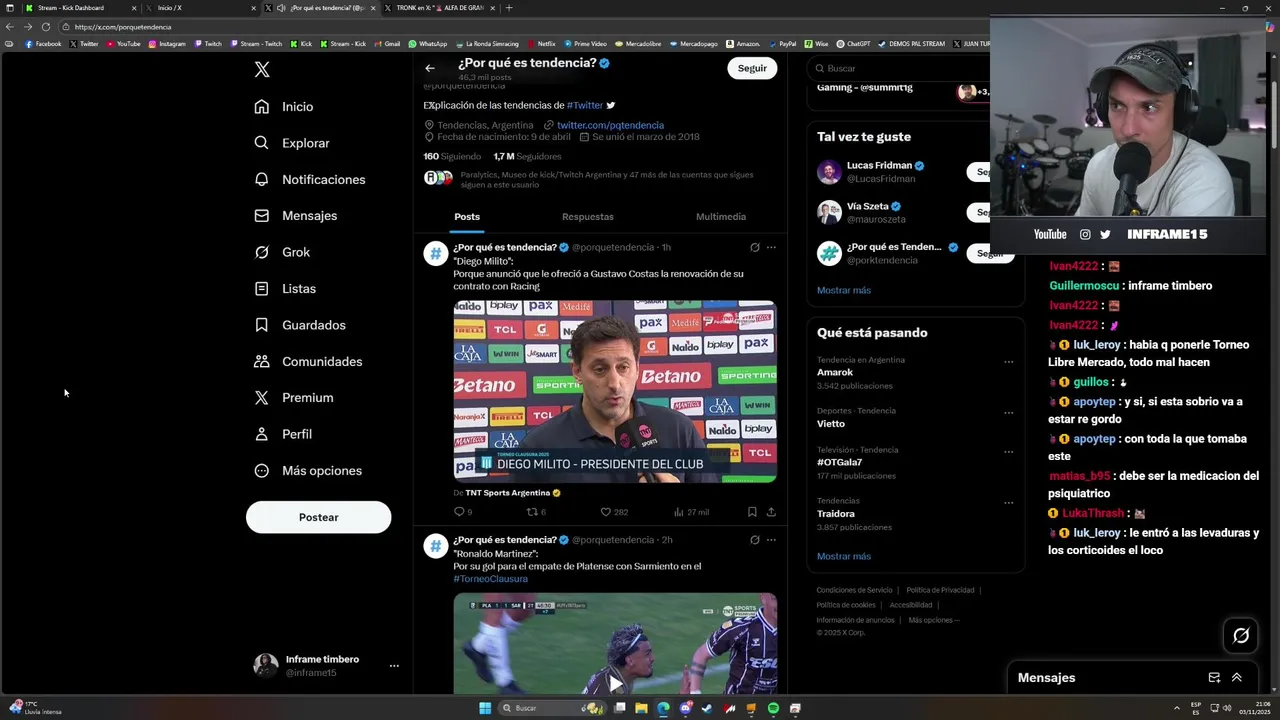Open Perfil in the sidebar
The width and height of the screenshot is (1280, 720).
283,434
